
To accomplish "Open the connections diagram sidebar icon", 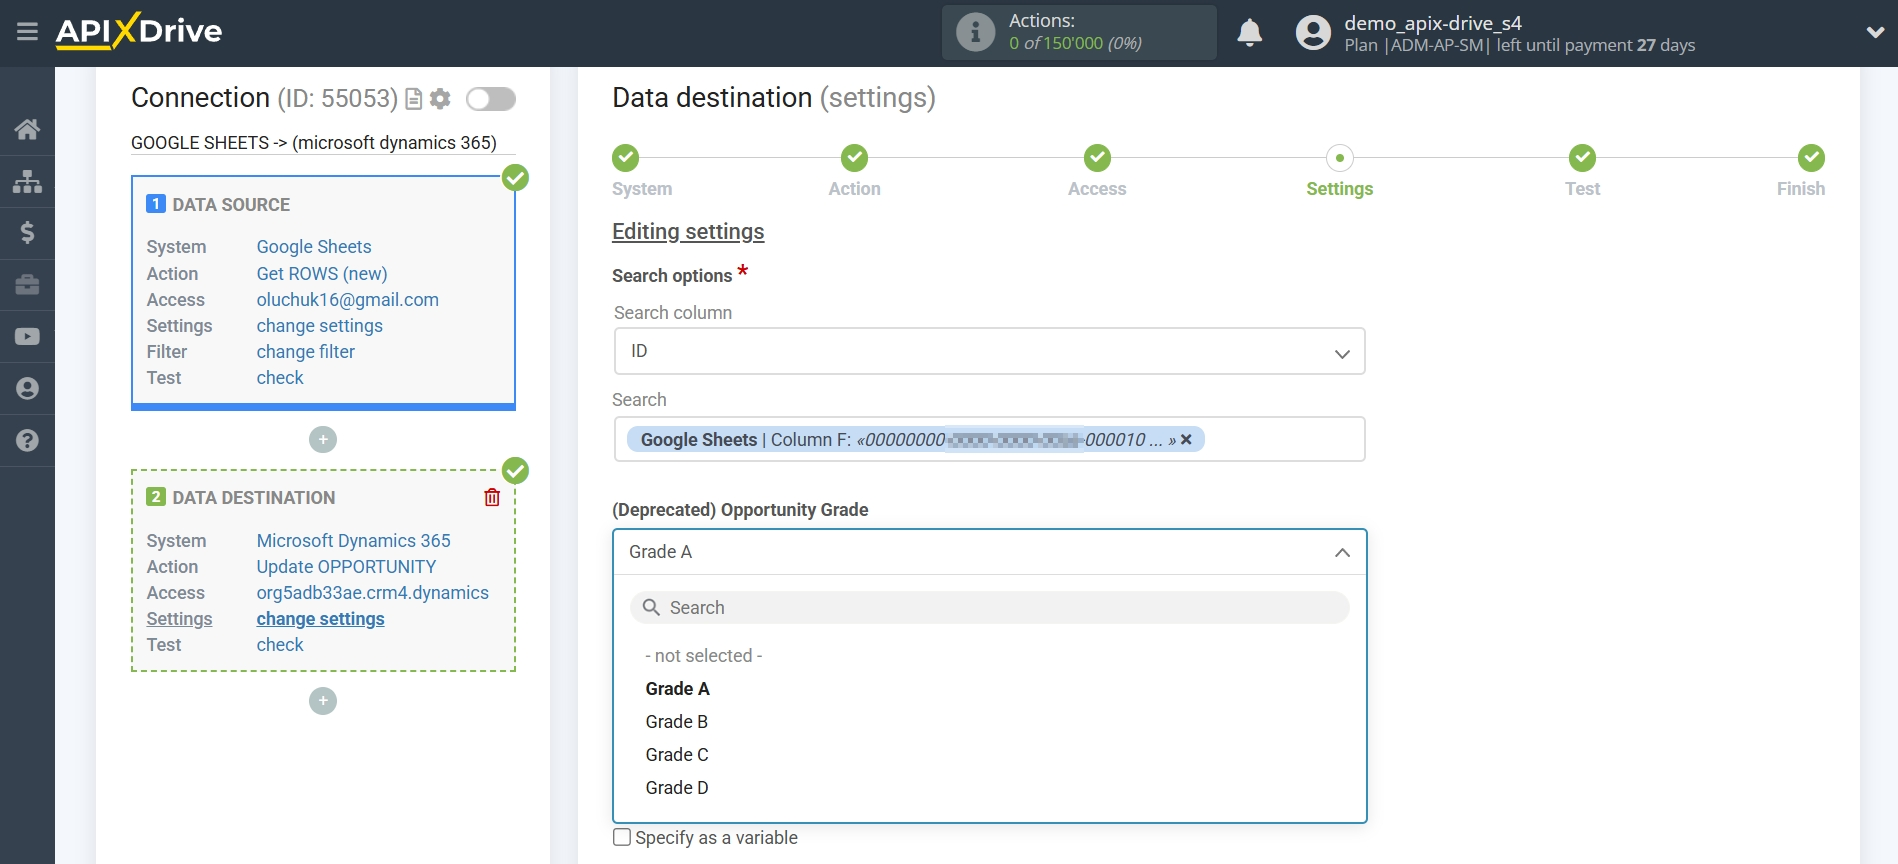I will (27, 181).
